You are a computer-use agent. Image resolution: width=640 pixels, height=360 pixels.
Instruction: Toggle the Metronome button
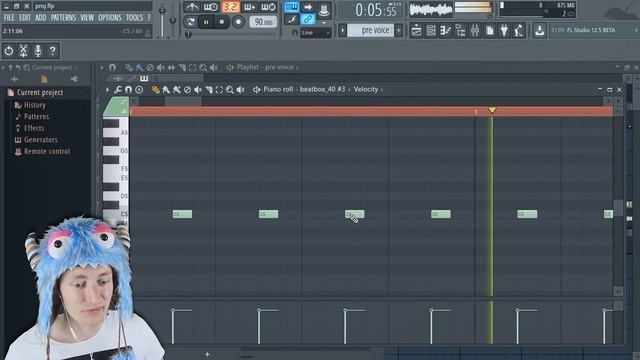click(192, 7)
